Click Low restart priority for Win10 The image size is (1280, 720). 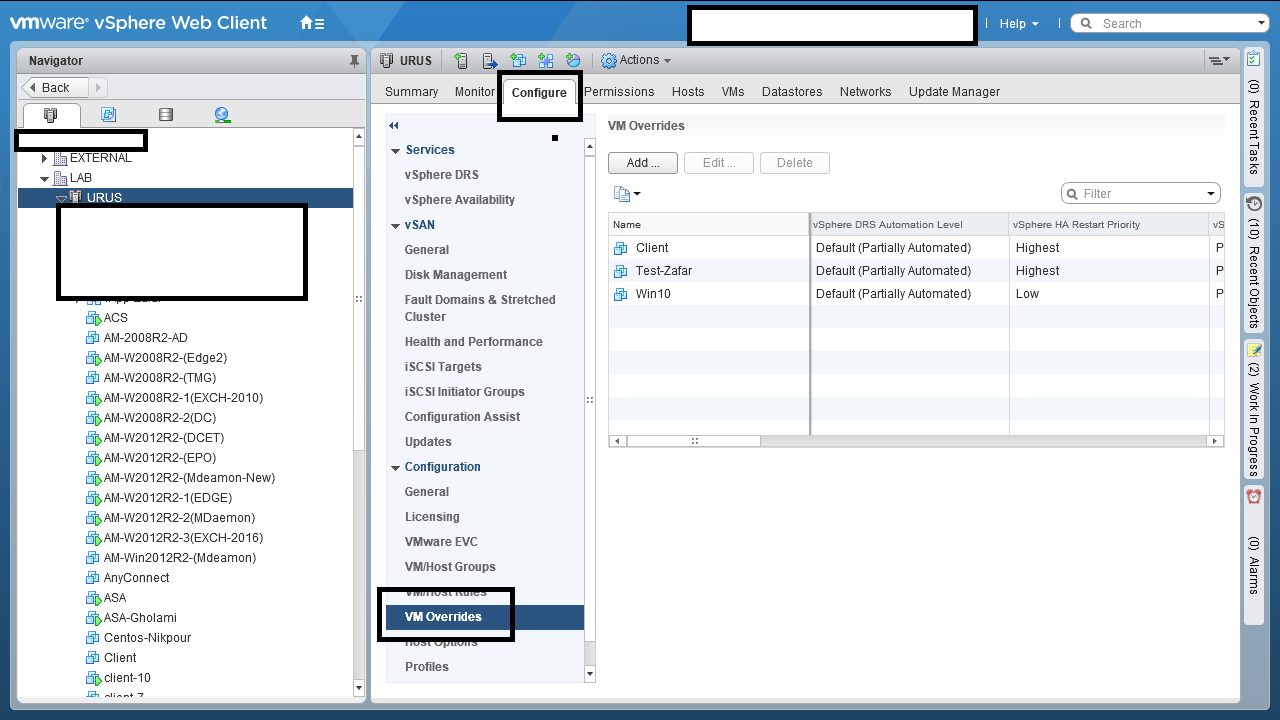(1027, 294)
